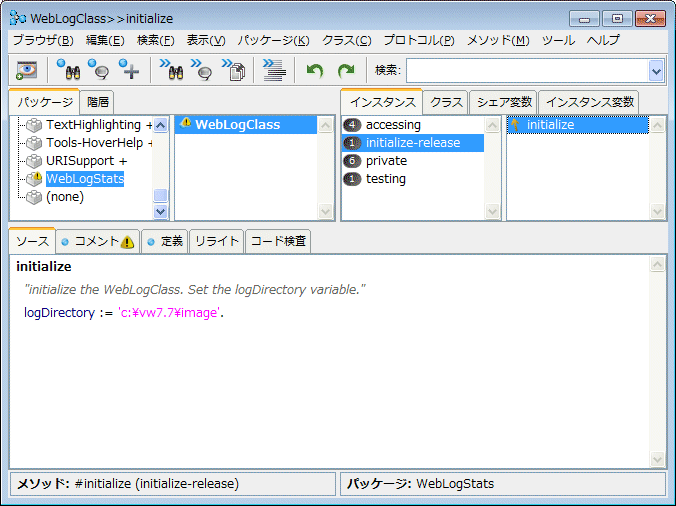Click the format source lines icon
The height and width of the screenshot is (506, 676).
[x=273, y=70]
